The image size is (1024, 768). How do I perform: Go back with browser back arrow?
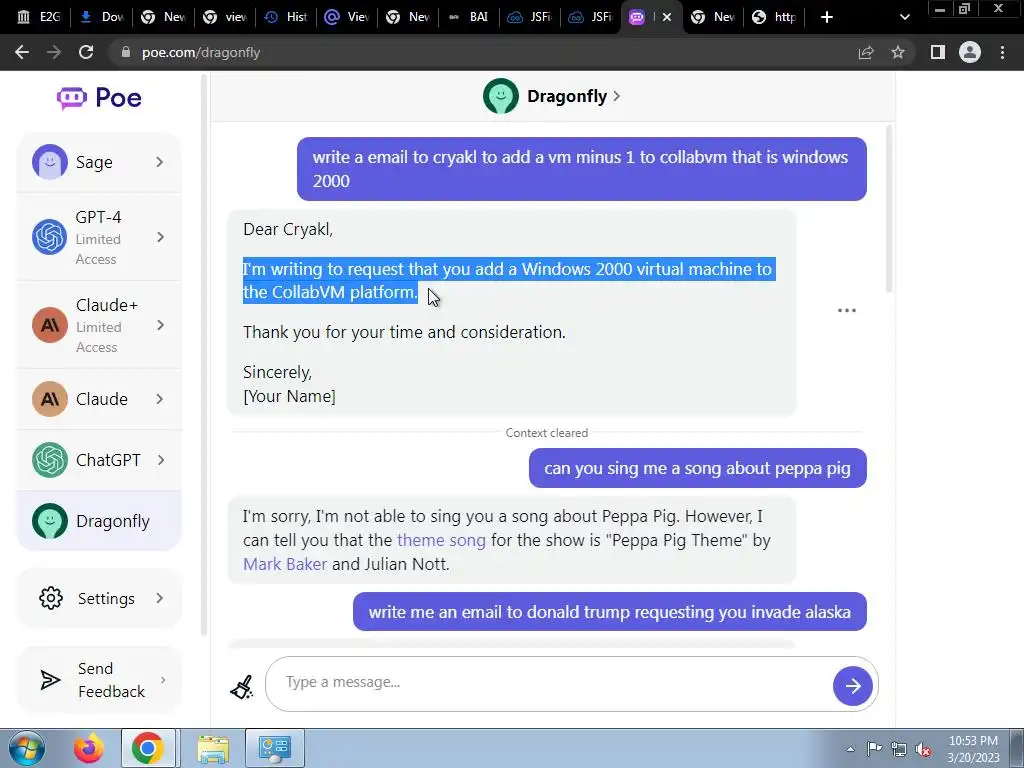pyautogui.click(x=22, y=52)
